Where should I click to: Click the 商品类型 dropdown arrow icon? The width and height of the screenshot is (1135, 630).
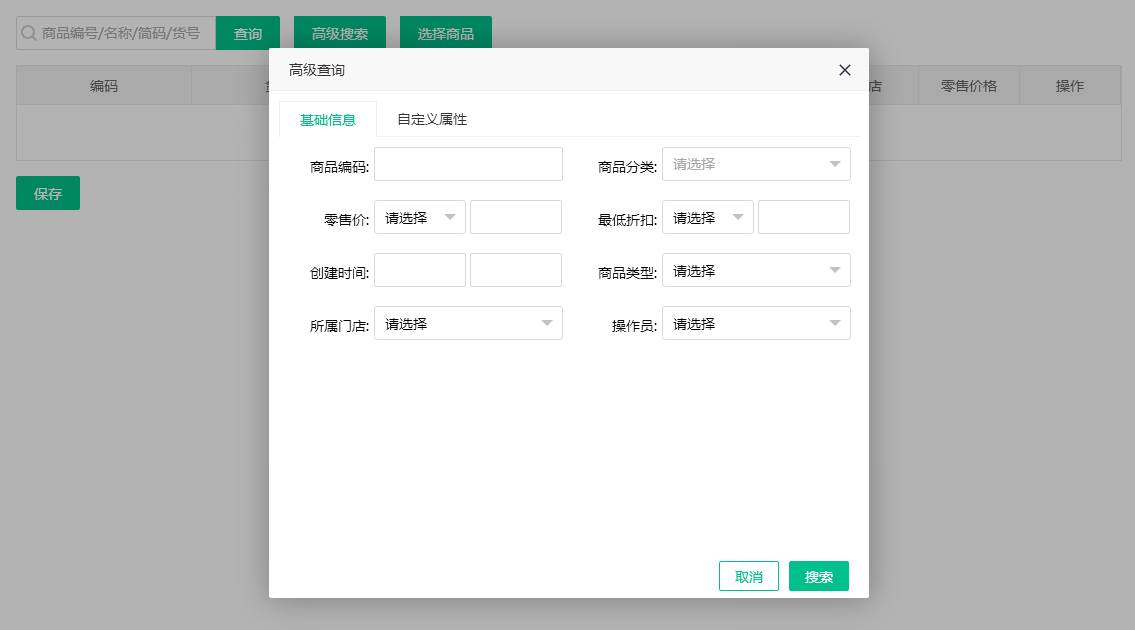836,270
